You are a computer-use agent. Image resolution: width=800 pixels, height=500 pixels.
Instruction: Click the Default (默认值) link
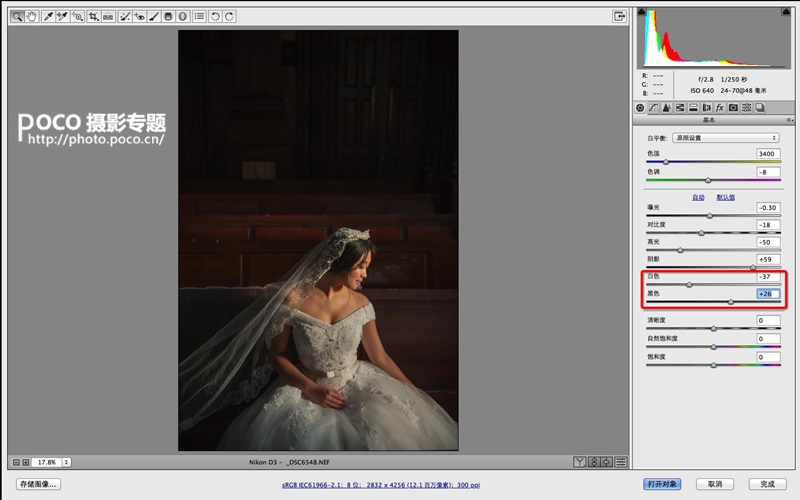coord(726,197)
